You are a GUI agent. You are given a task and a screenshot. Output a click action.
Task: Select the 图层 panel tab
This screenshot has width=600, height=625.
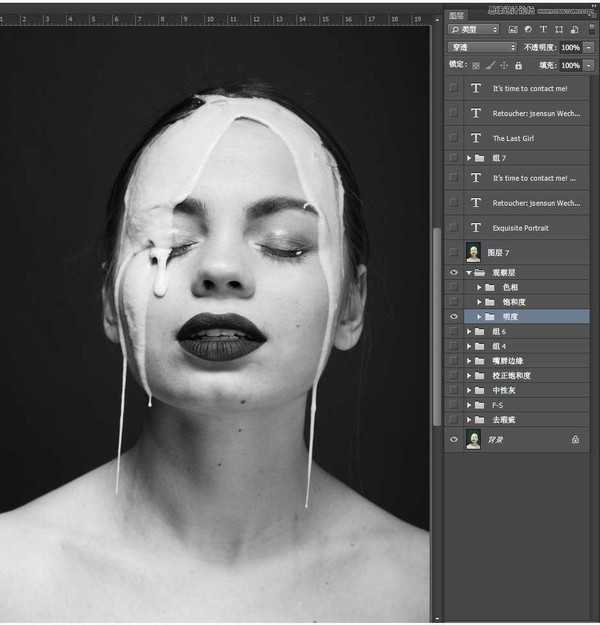457,15
